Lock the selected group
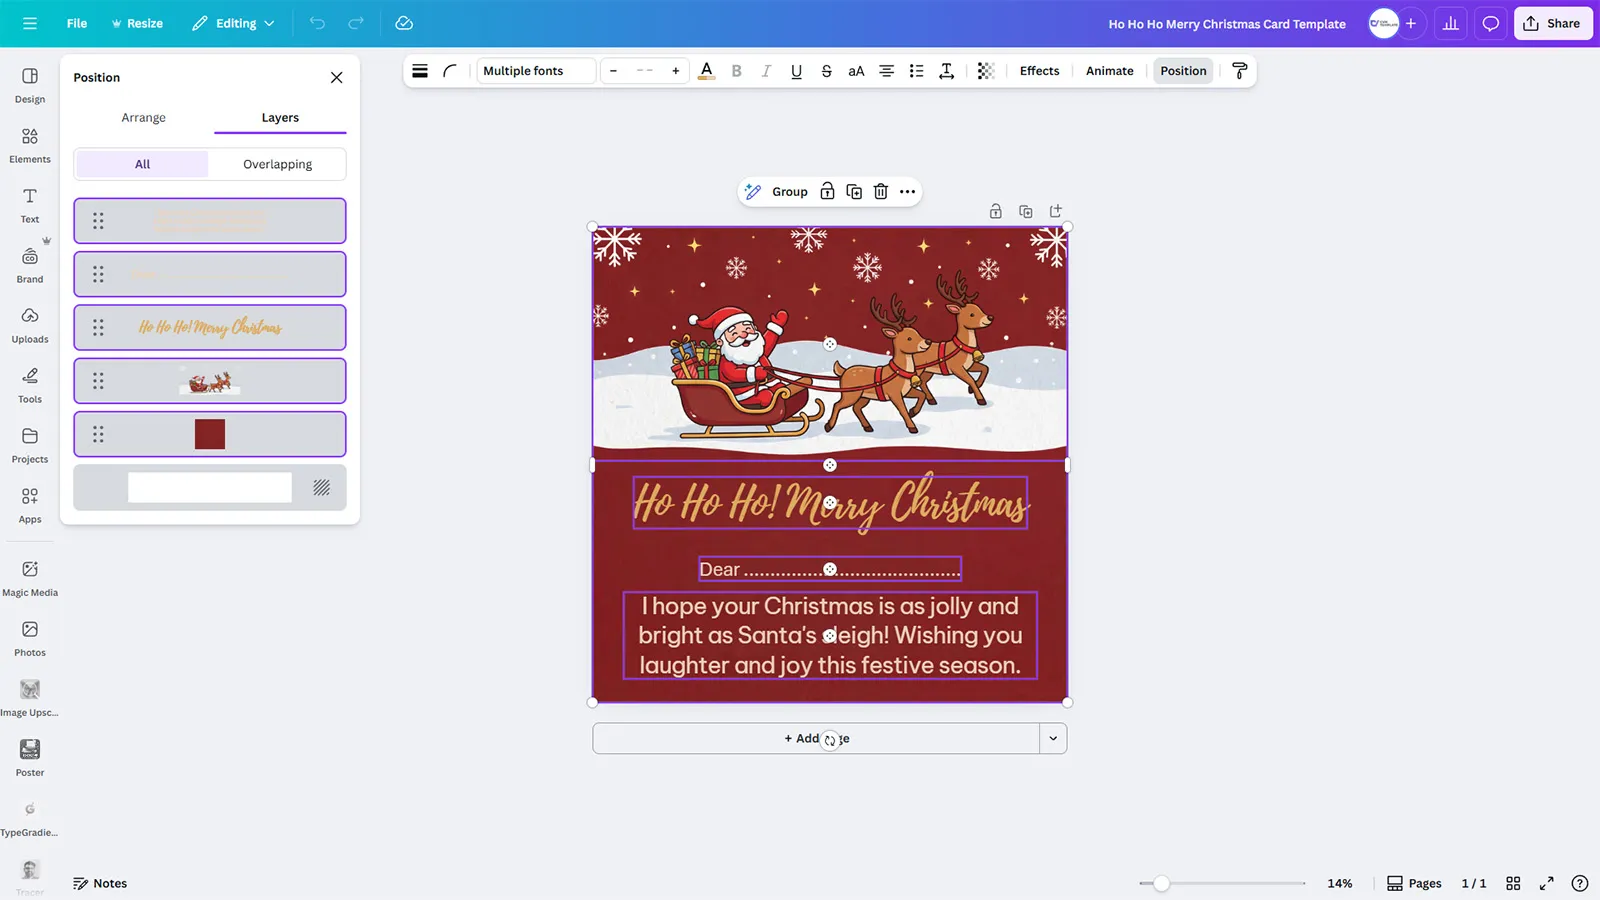The height and width of the screenshot is (900, 1600). (x=827, y=191)
